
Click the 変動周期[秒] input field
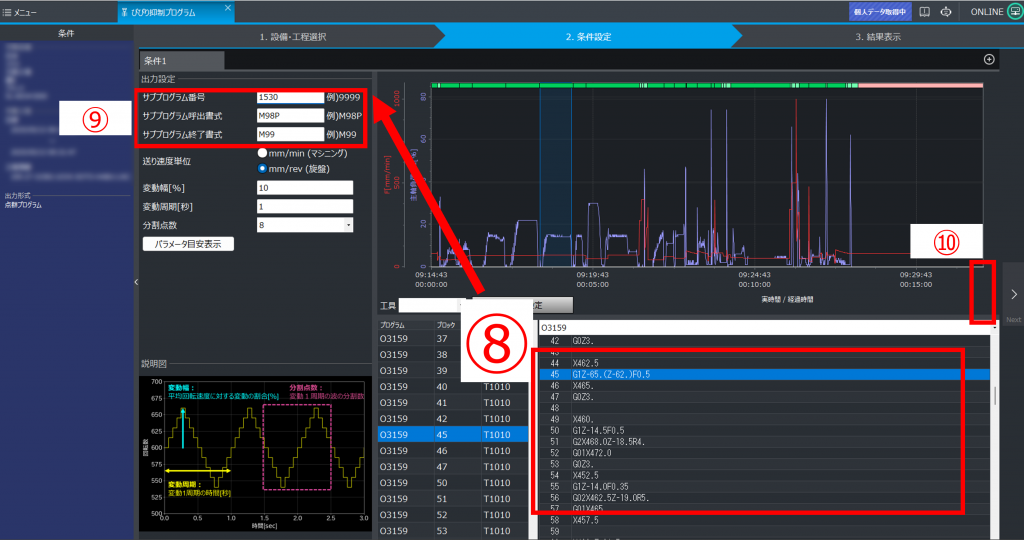click(x=305, y=206)
